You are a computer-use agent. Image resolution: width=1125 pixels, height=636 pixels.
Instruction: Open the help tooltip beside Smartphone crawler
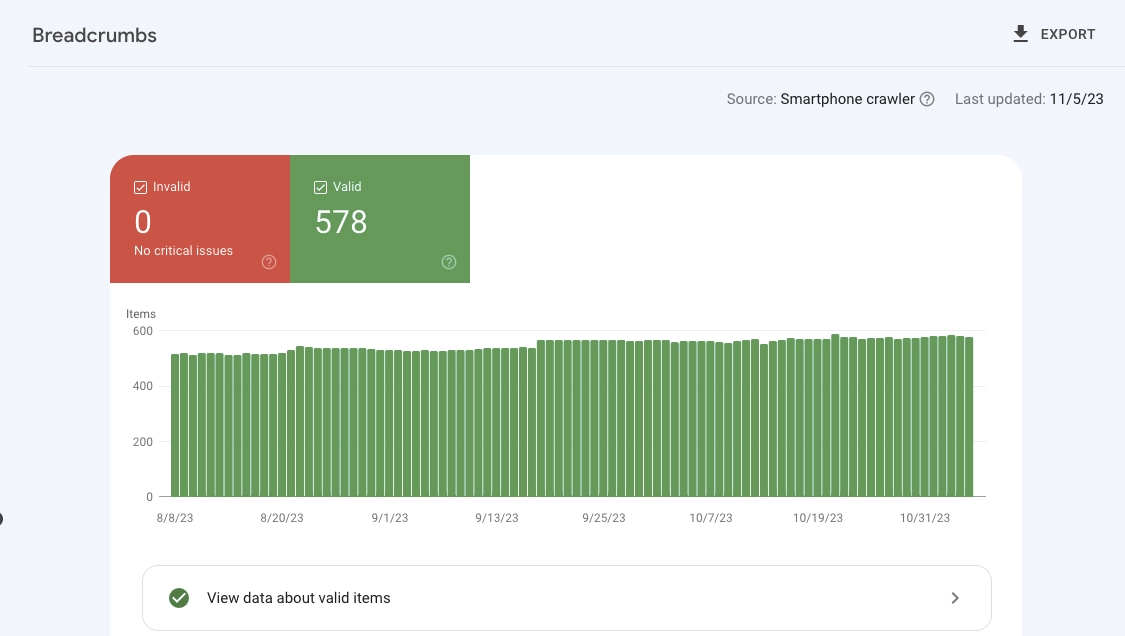coord(927,99)
